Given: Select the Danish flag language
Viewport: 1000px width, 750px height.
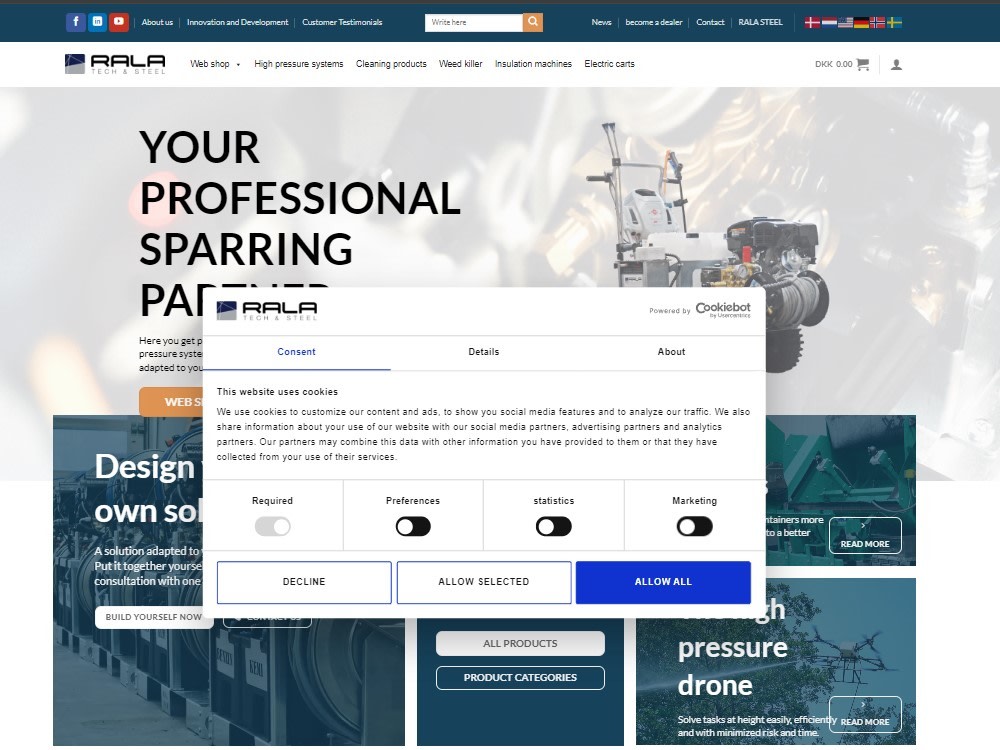Looking at the screenshot, I should pyautogui.click(x=812, y=22).
